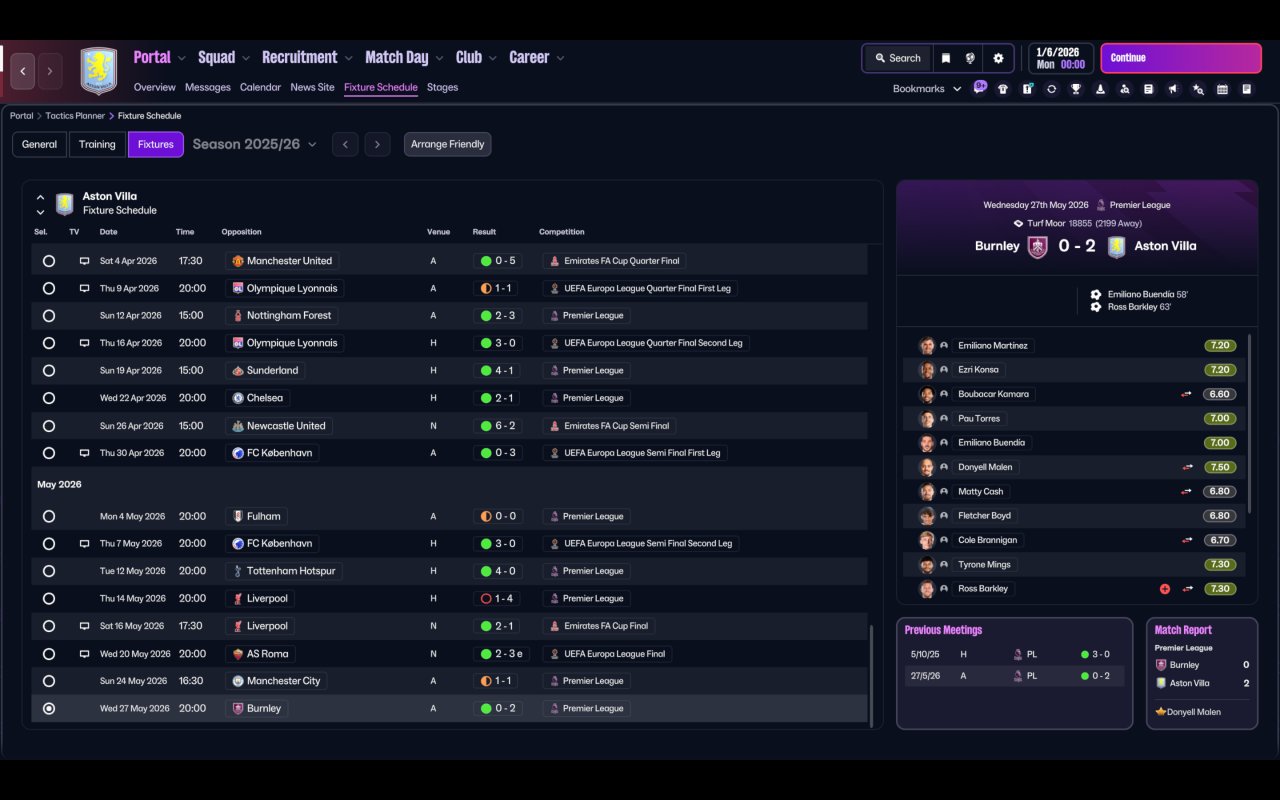Click the fixture list vertical scrollbar
The width and height of the screenshot is (1280, 800).
(872, 676)
